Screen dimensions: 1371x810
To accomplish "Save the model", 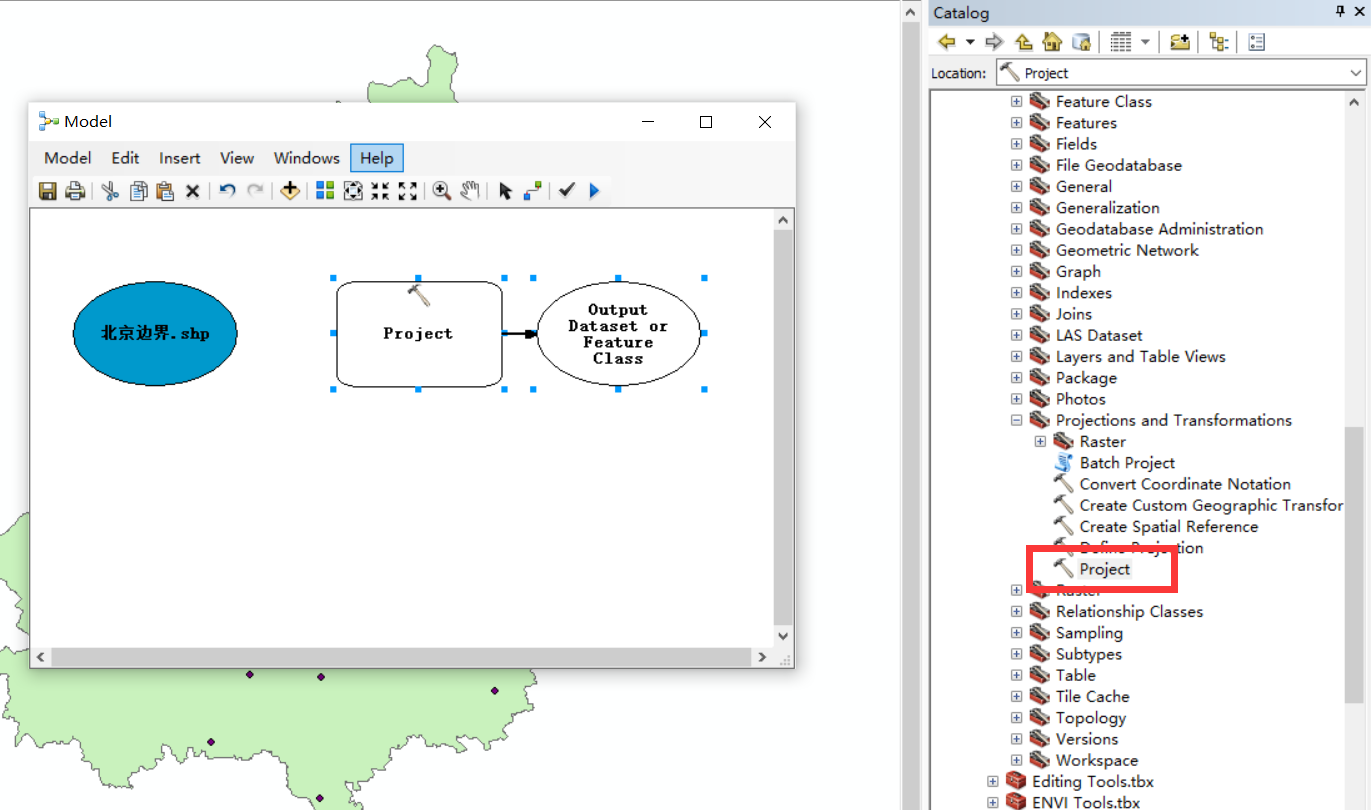I will pos(47,190).
